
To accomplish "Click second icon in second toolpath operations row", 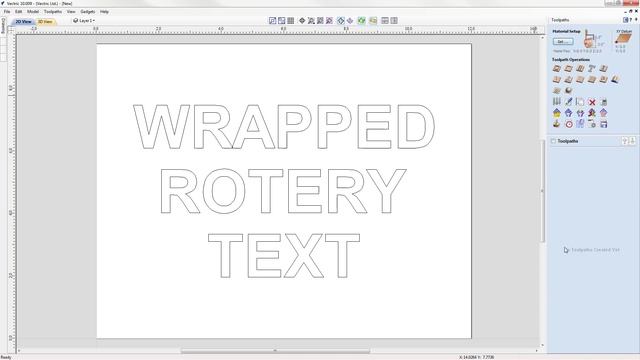I will click(x=569, y=80).
